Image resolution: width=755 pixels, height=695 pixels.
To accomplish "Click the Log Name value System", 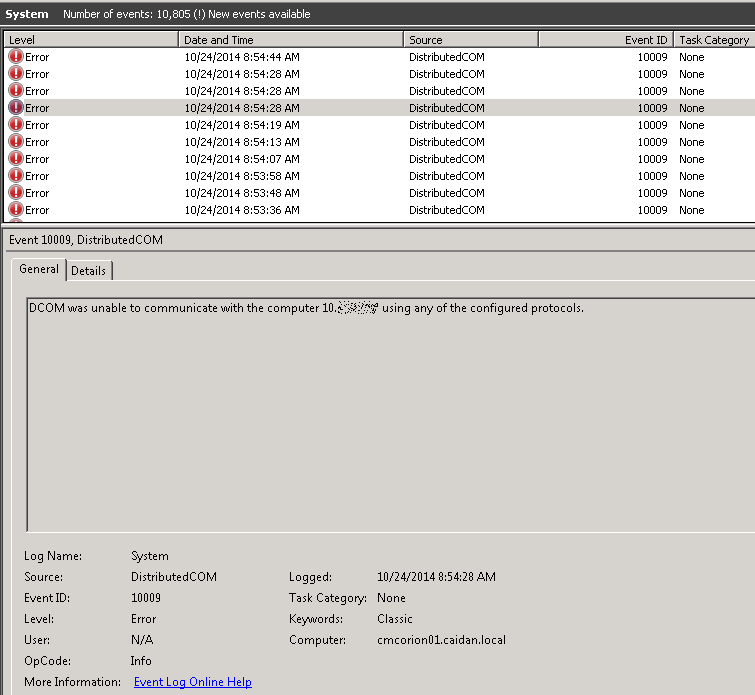I will (150, 556).
